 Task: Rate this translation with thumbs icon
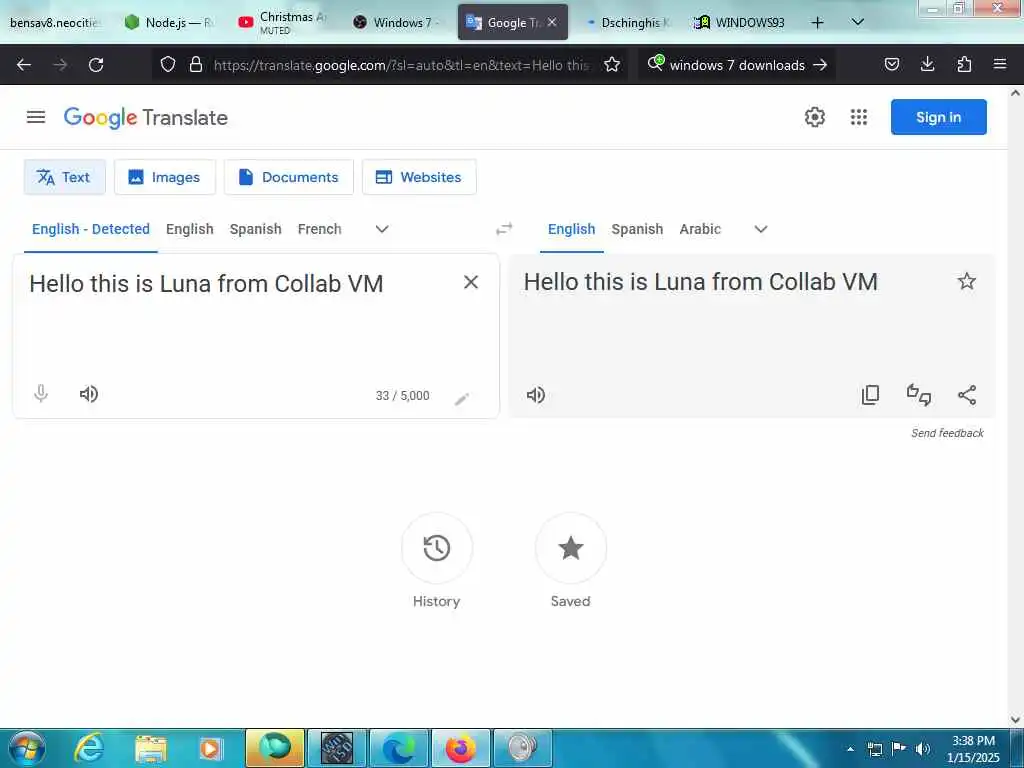(919, 395)
